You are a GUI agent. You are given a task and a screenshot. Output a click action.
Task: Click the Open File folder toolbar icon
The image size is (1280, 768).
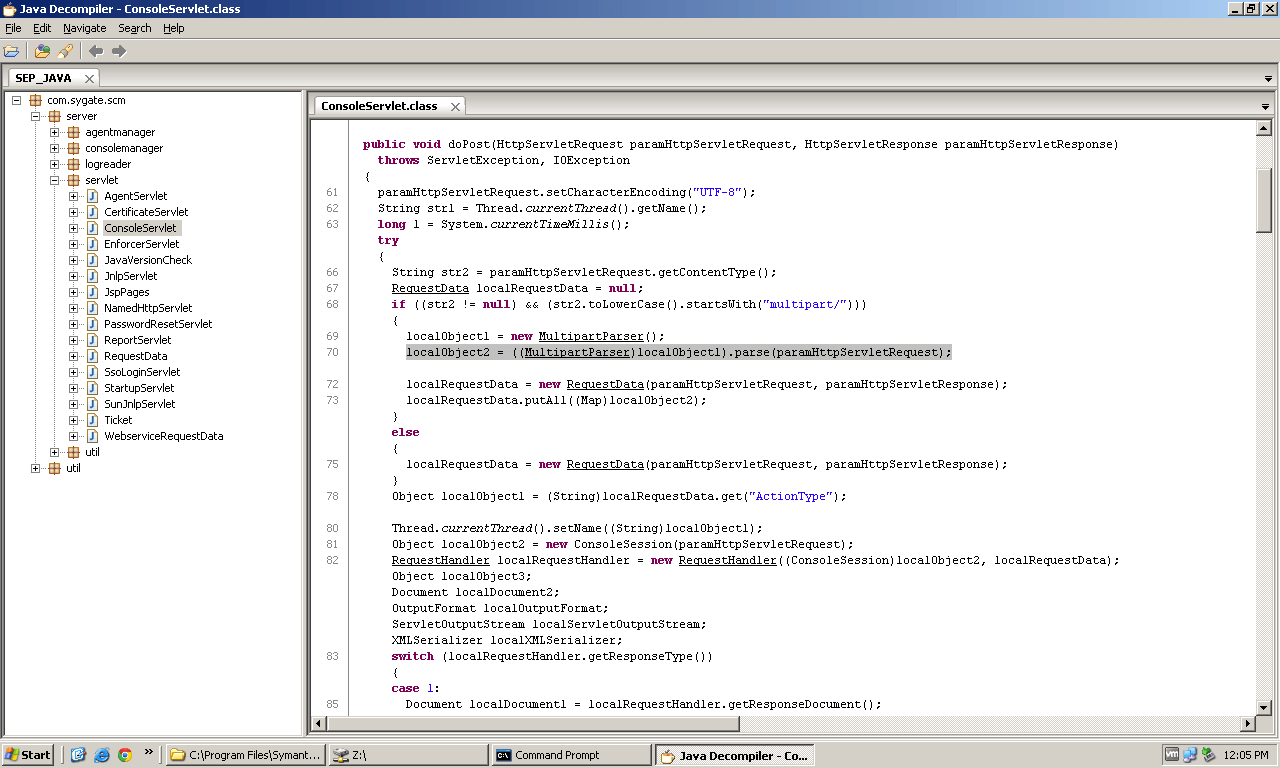(11, 51)
